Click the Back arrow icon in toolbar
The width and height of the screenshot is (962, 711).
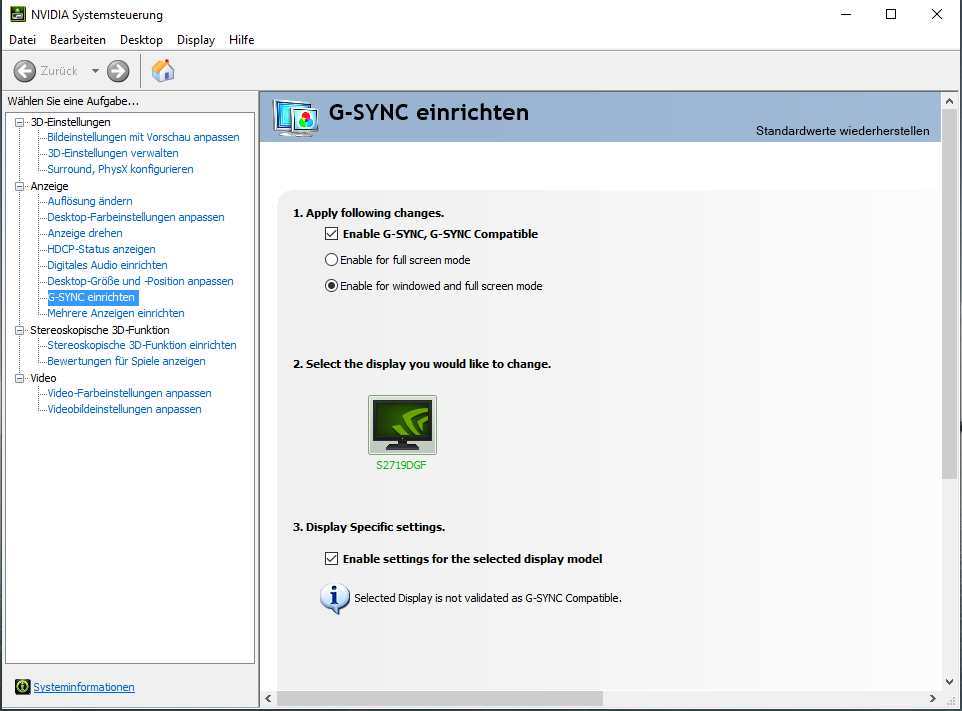pyautogui.click(x=25, y=71)
